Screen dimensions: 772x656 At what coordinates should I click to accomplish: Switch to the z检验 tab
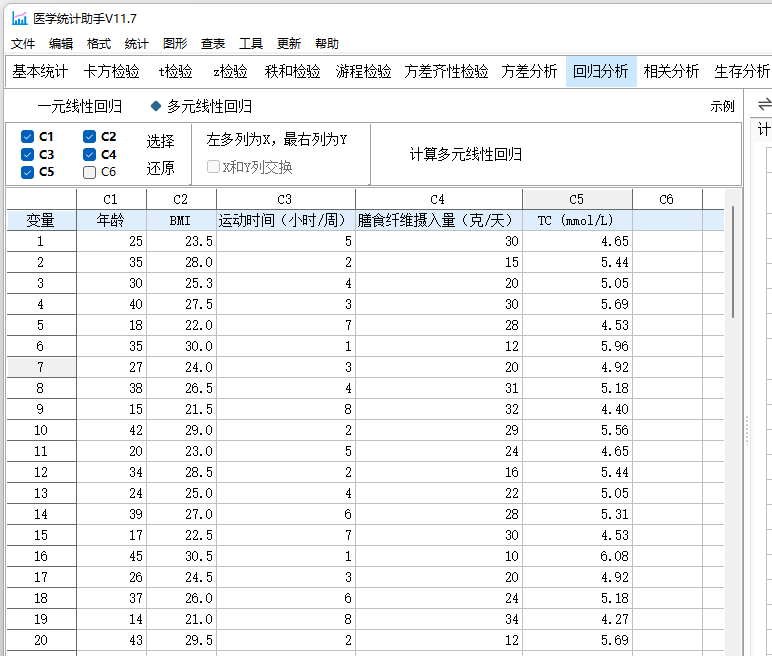click(x=230, y=71)
